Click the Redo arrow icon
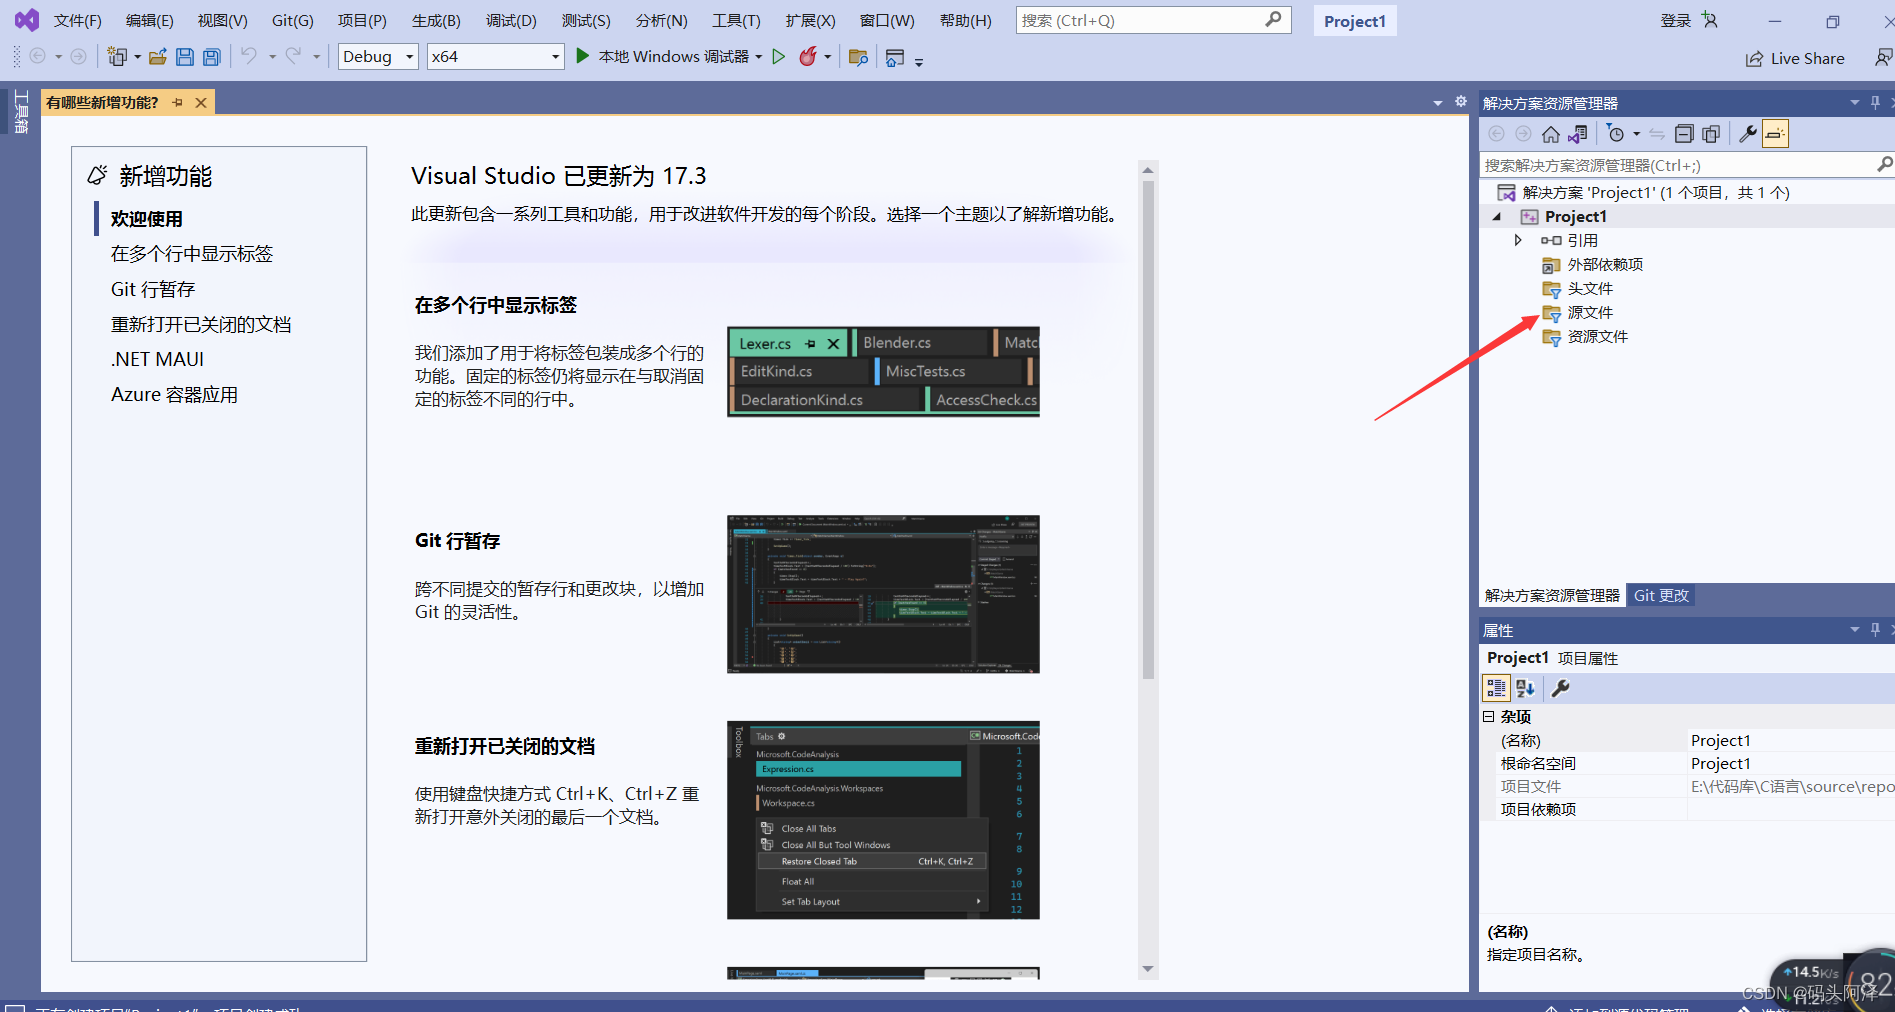 click(293, 56)
